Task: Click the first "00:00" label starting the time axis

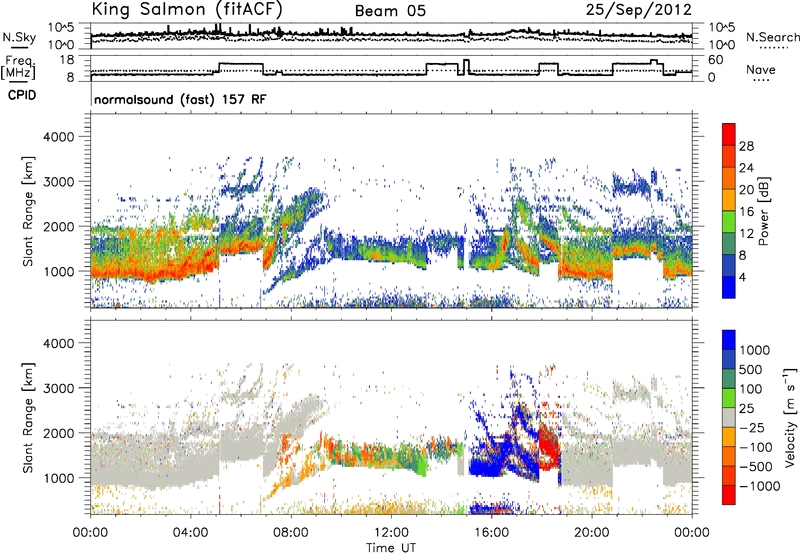Action: point(91,533)
